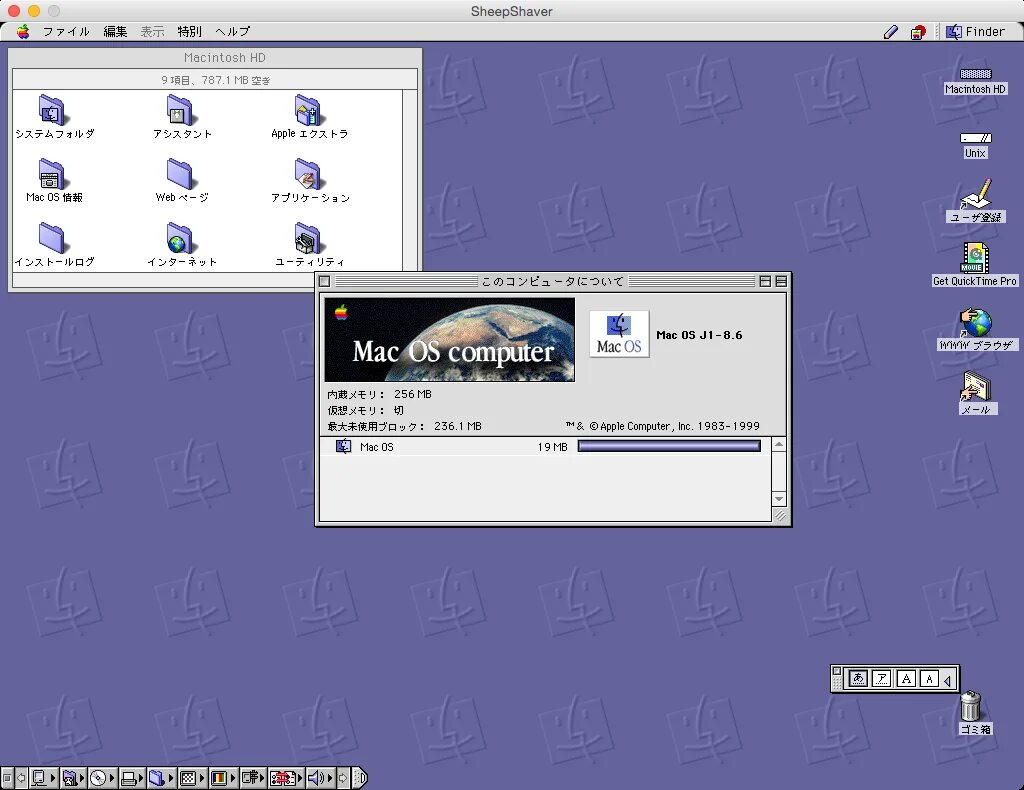Viewport: 1024px width, 790px height.
Task: Select the アシスタント folder in Macintosh HD
Action: [179, 110]
